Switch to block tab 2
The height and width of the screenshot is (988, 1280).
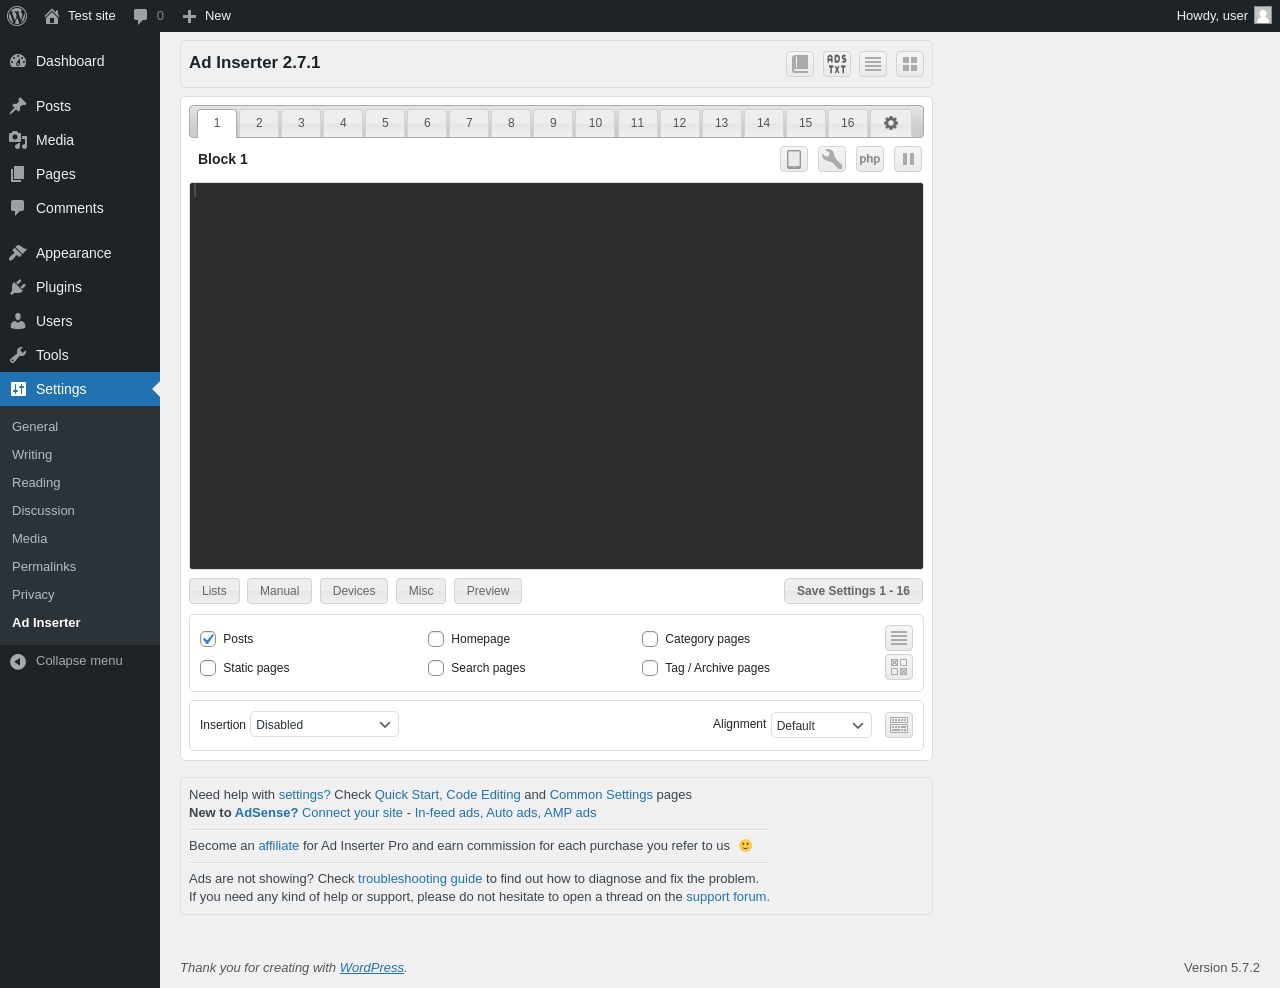point(259,123)
